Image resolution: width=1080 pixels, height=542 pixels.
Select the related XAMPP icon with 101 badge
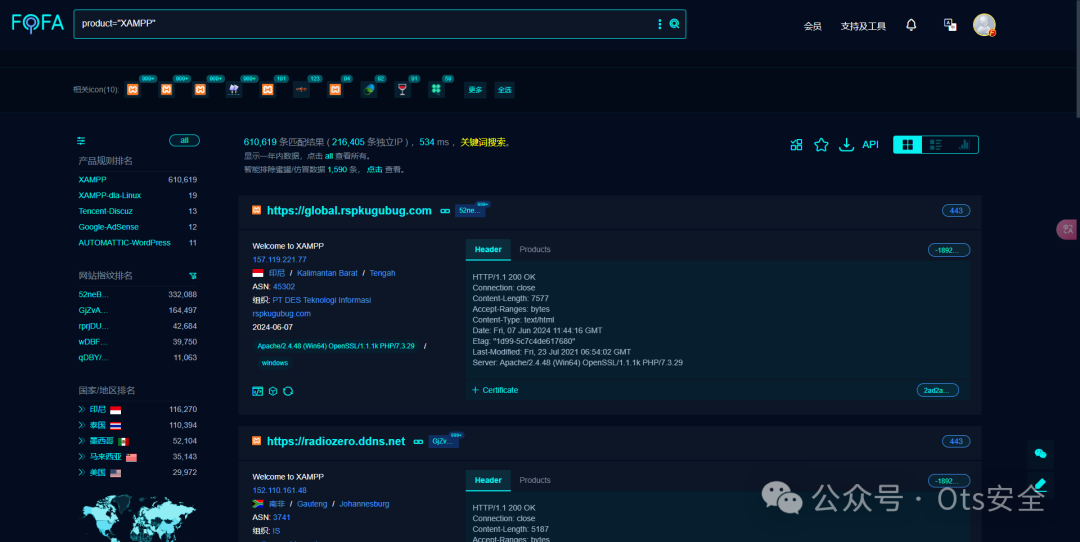click(267, 90)
